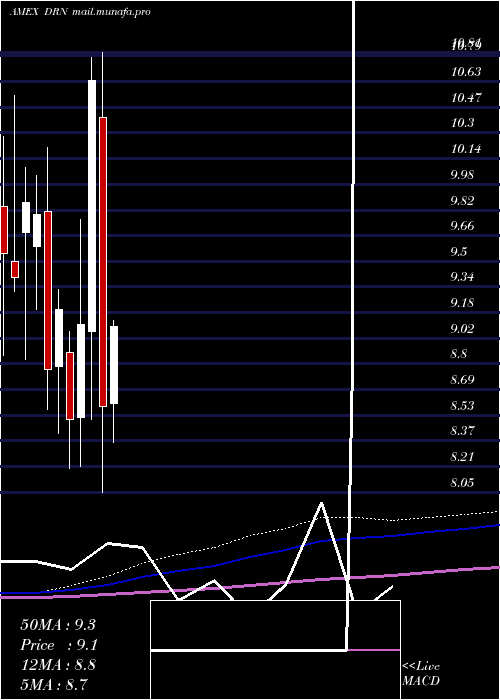The height and width of the screenshot is (700, 500).
Task: Select the 9.5 price axis label
Action: click(x=458, y=251)
